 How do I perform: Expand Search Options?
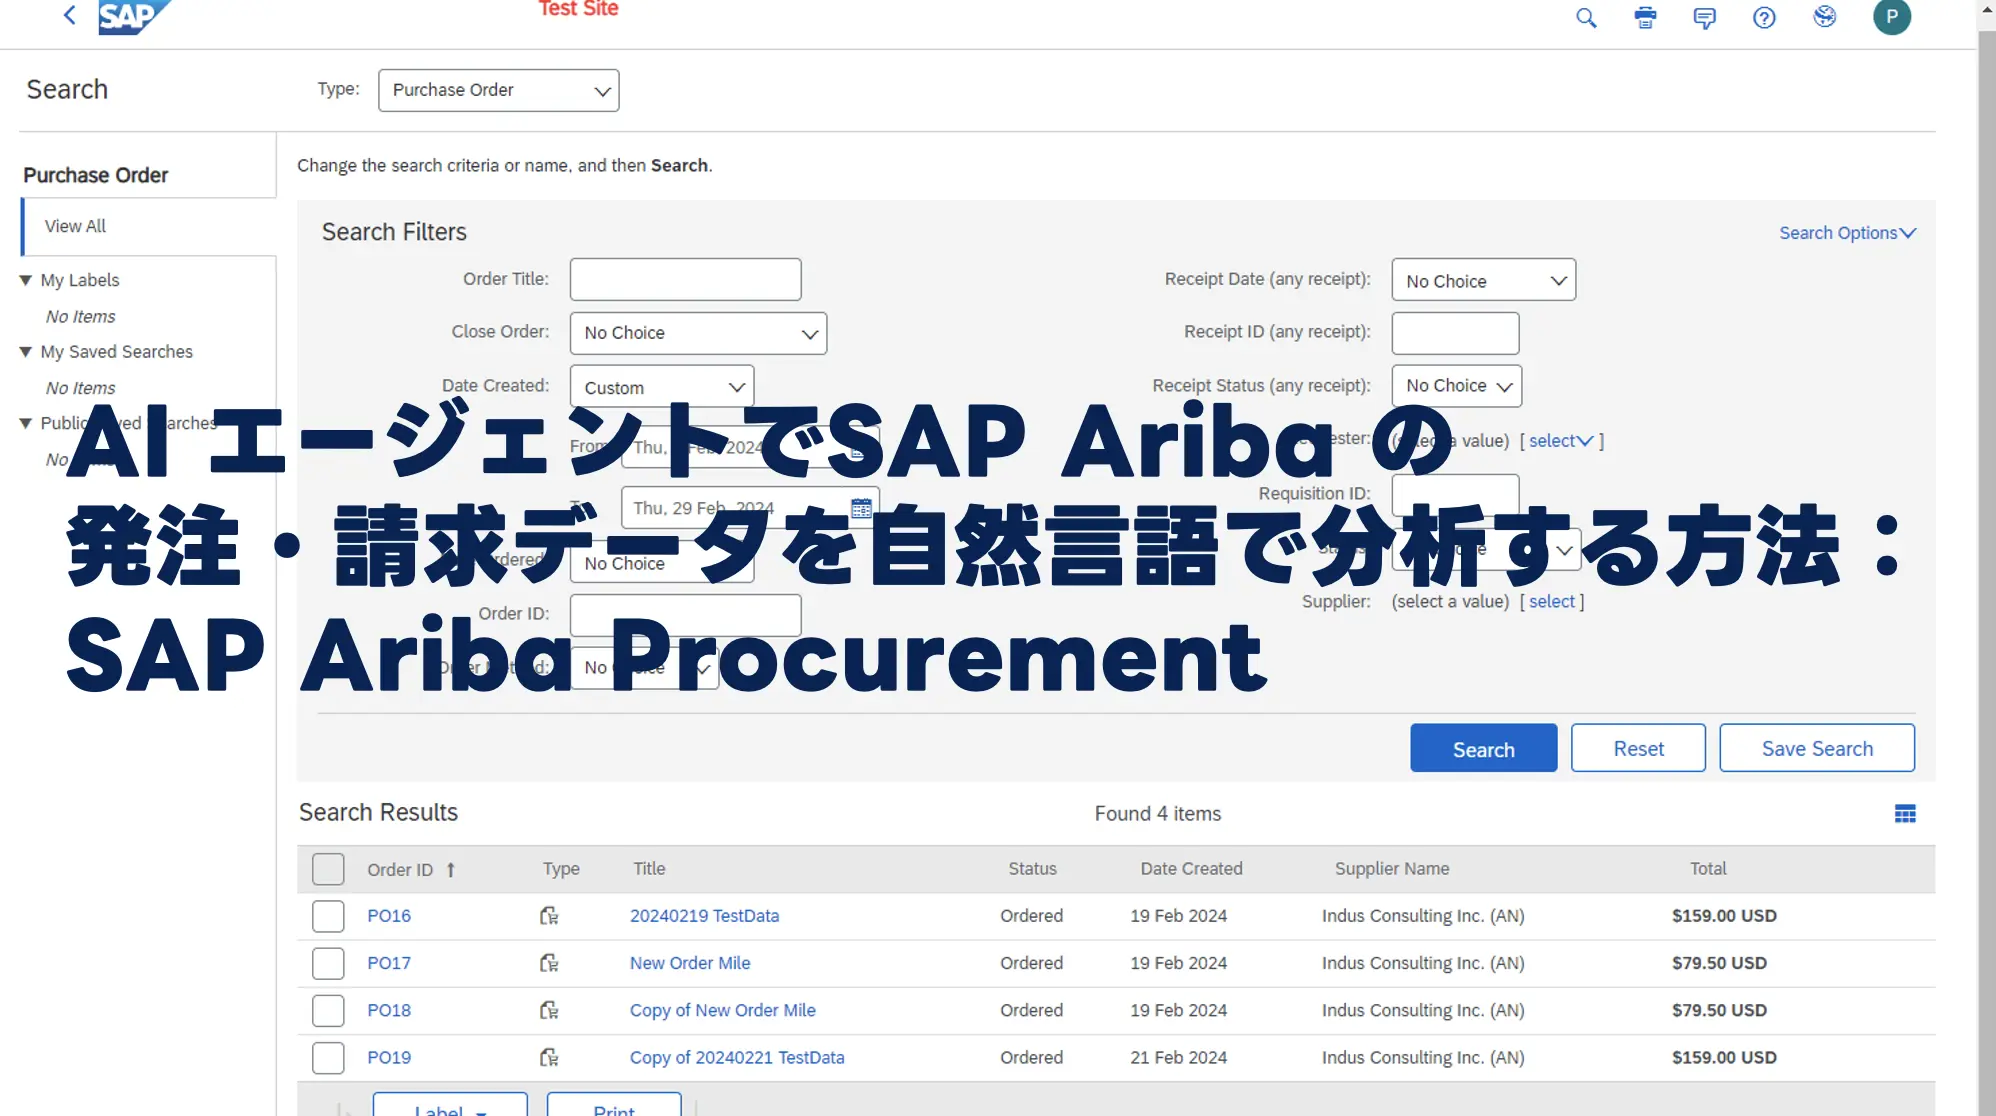[1847, 233]
